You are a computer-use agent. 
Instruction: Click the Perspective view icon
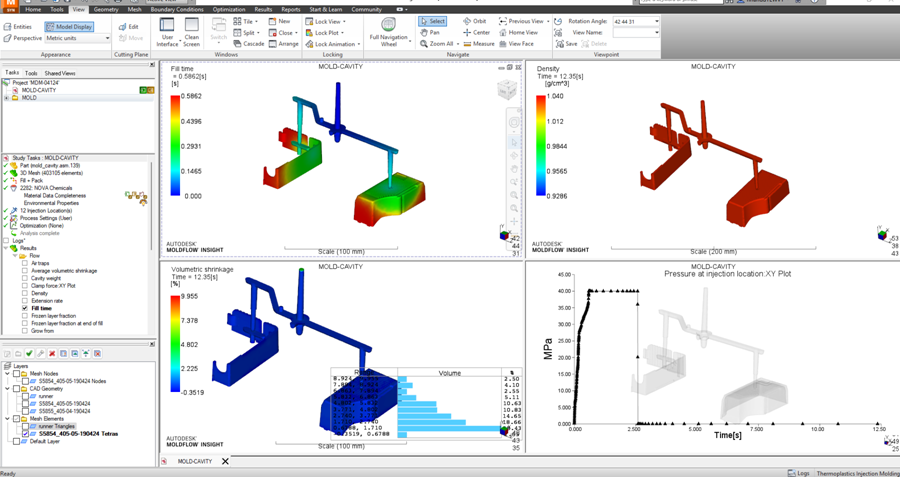pyautogui.click(x=7, y=38)
